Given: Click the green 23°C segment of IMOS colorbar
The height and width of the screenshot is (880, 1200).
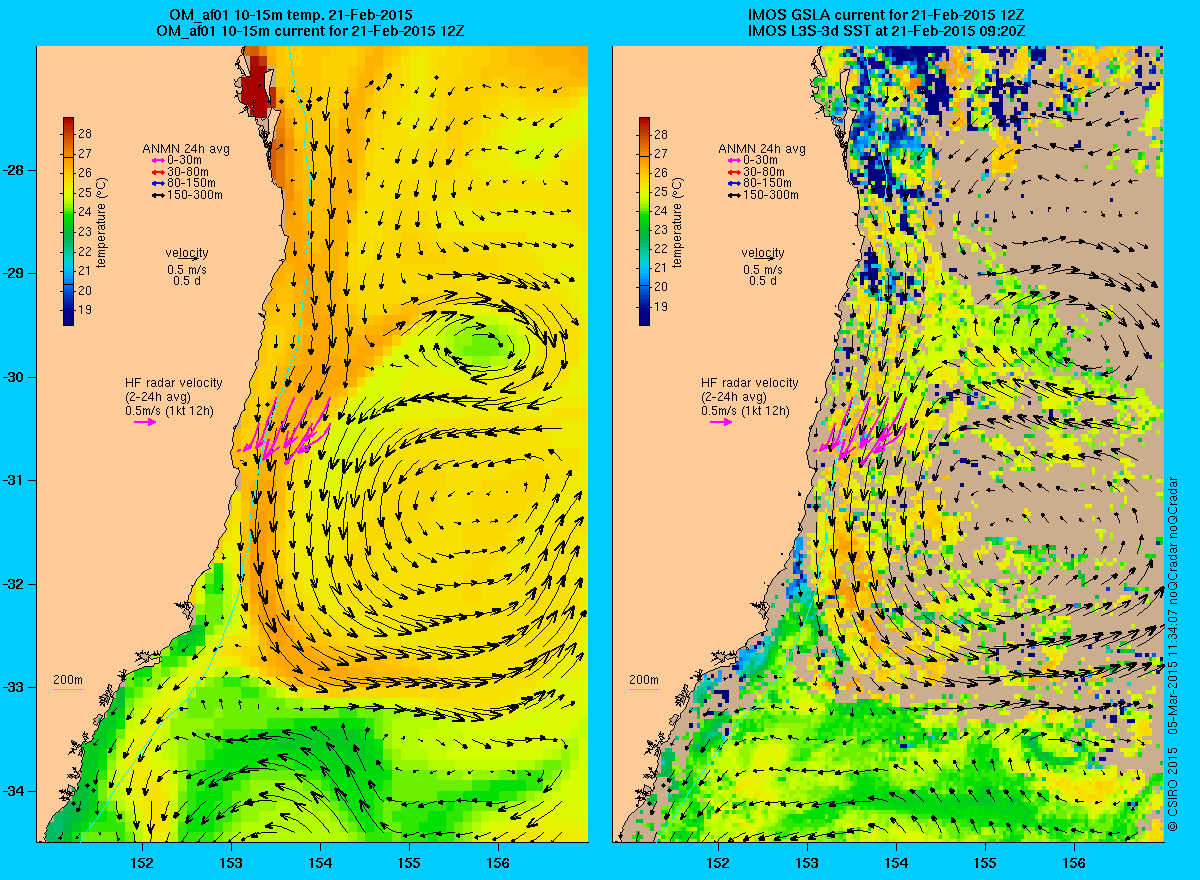Looking at the screenshot, I should [644, 231].
